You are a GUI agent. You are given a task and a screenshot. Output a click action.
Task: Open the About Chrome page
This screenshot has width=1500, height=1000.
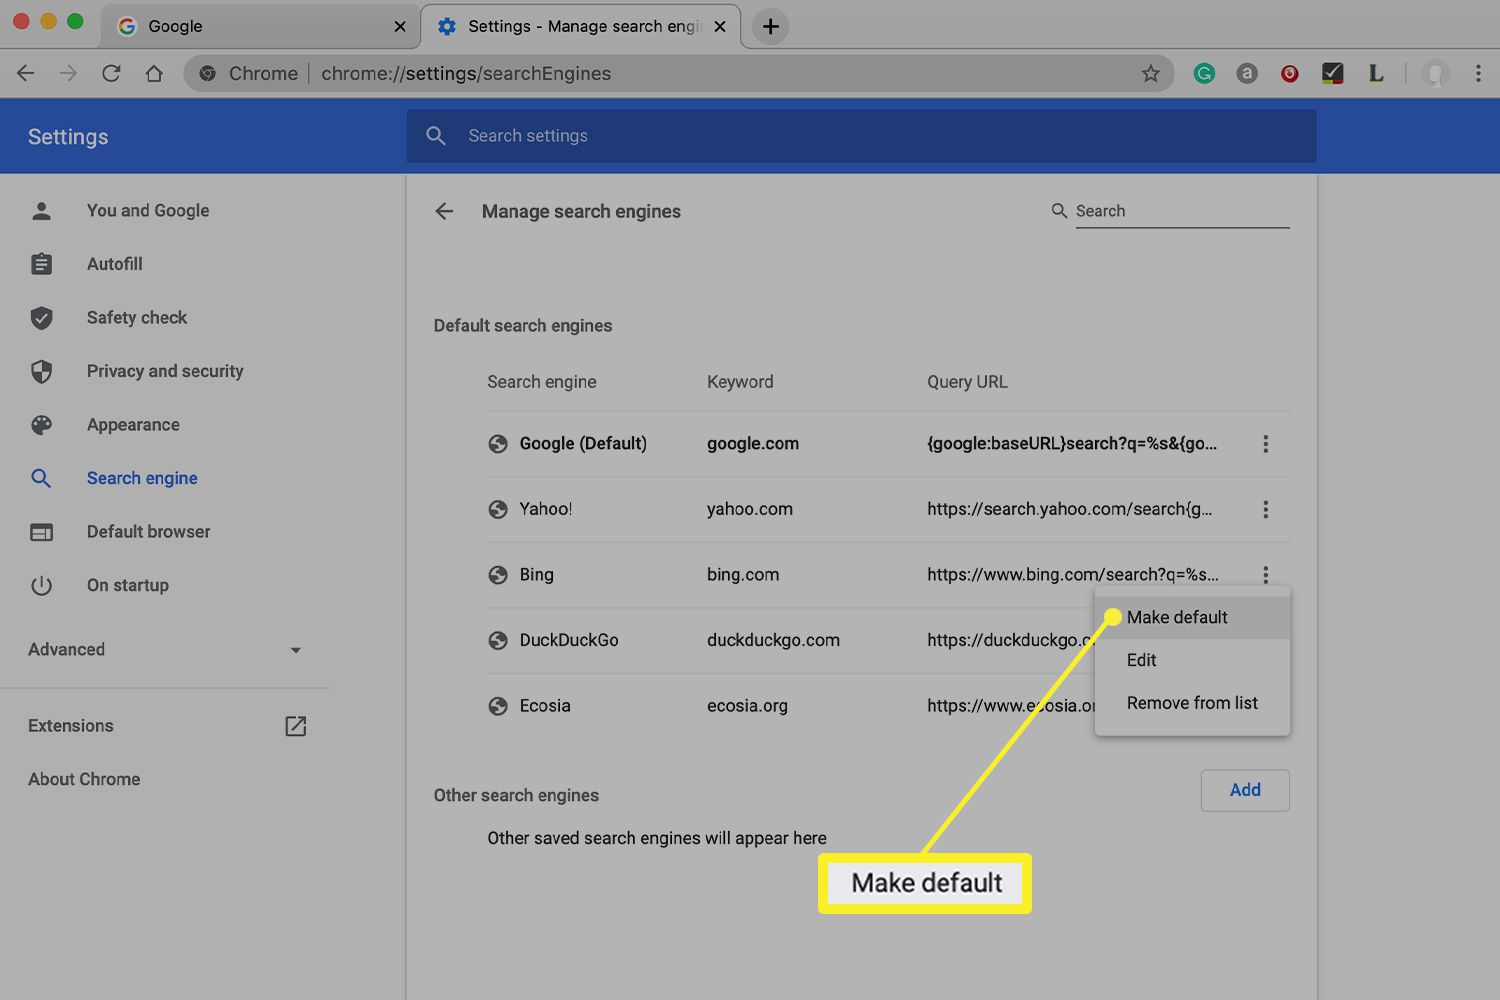tap(84, 779)
